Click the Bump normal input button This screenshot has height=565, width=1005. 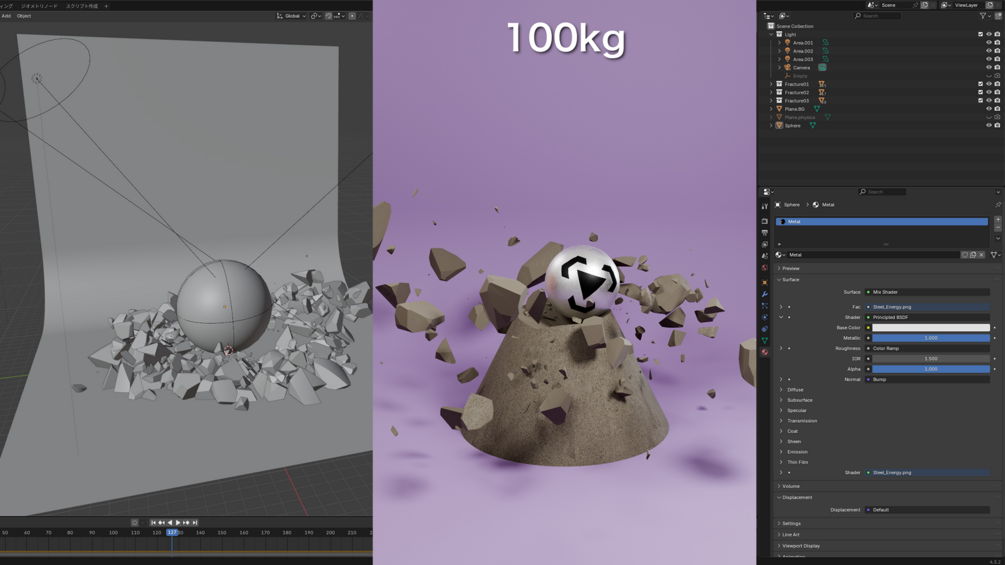(x=927, y=379)
